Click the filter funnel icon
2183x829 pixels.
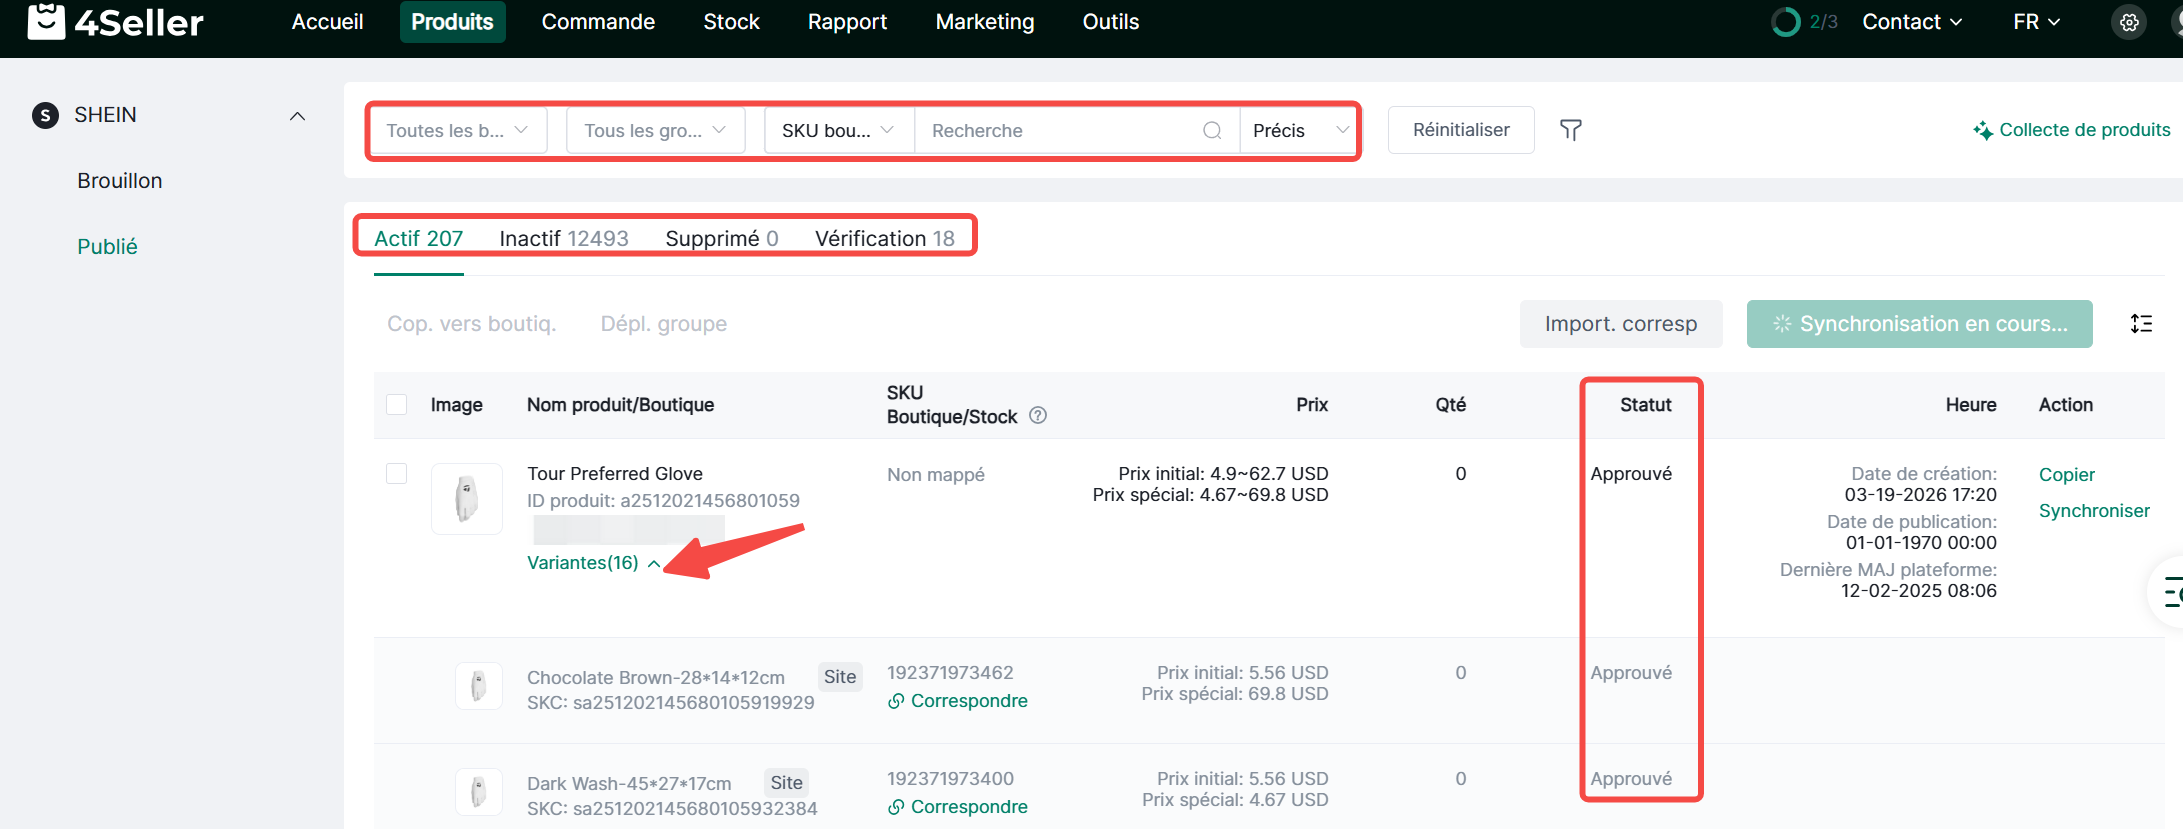[x=1570, y=130]
